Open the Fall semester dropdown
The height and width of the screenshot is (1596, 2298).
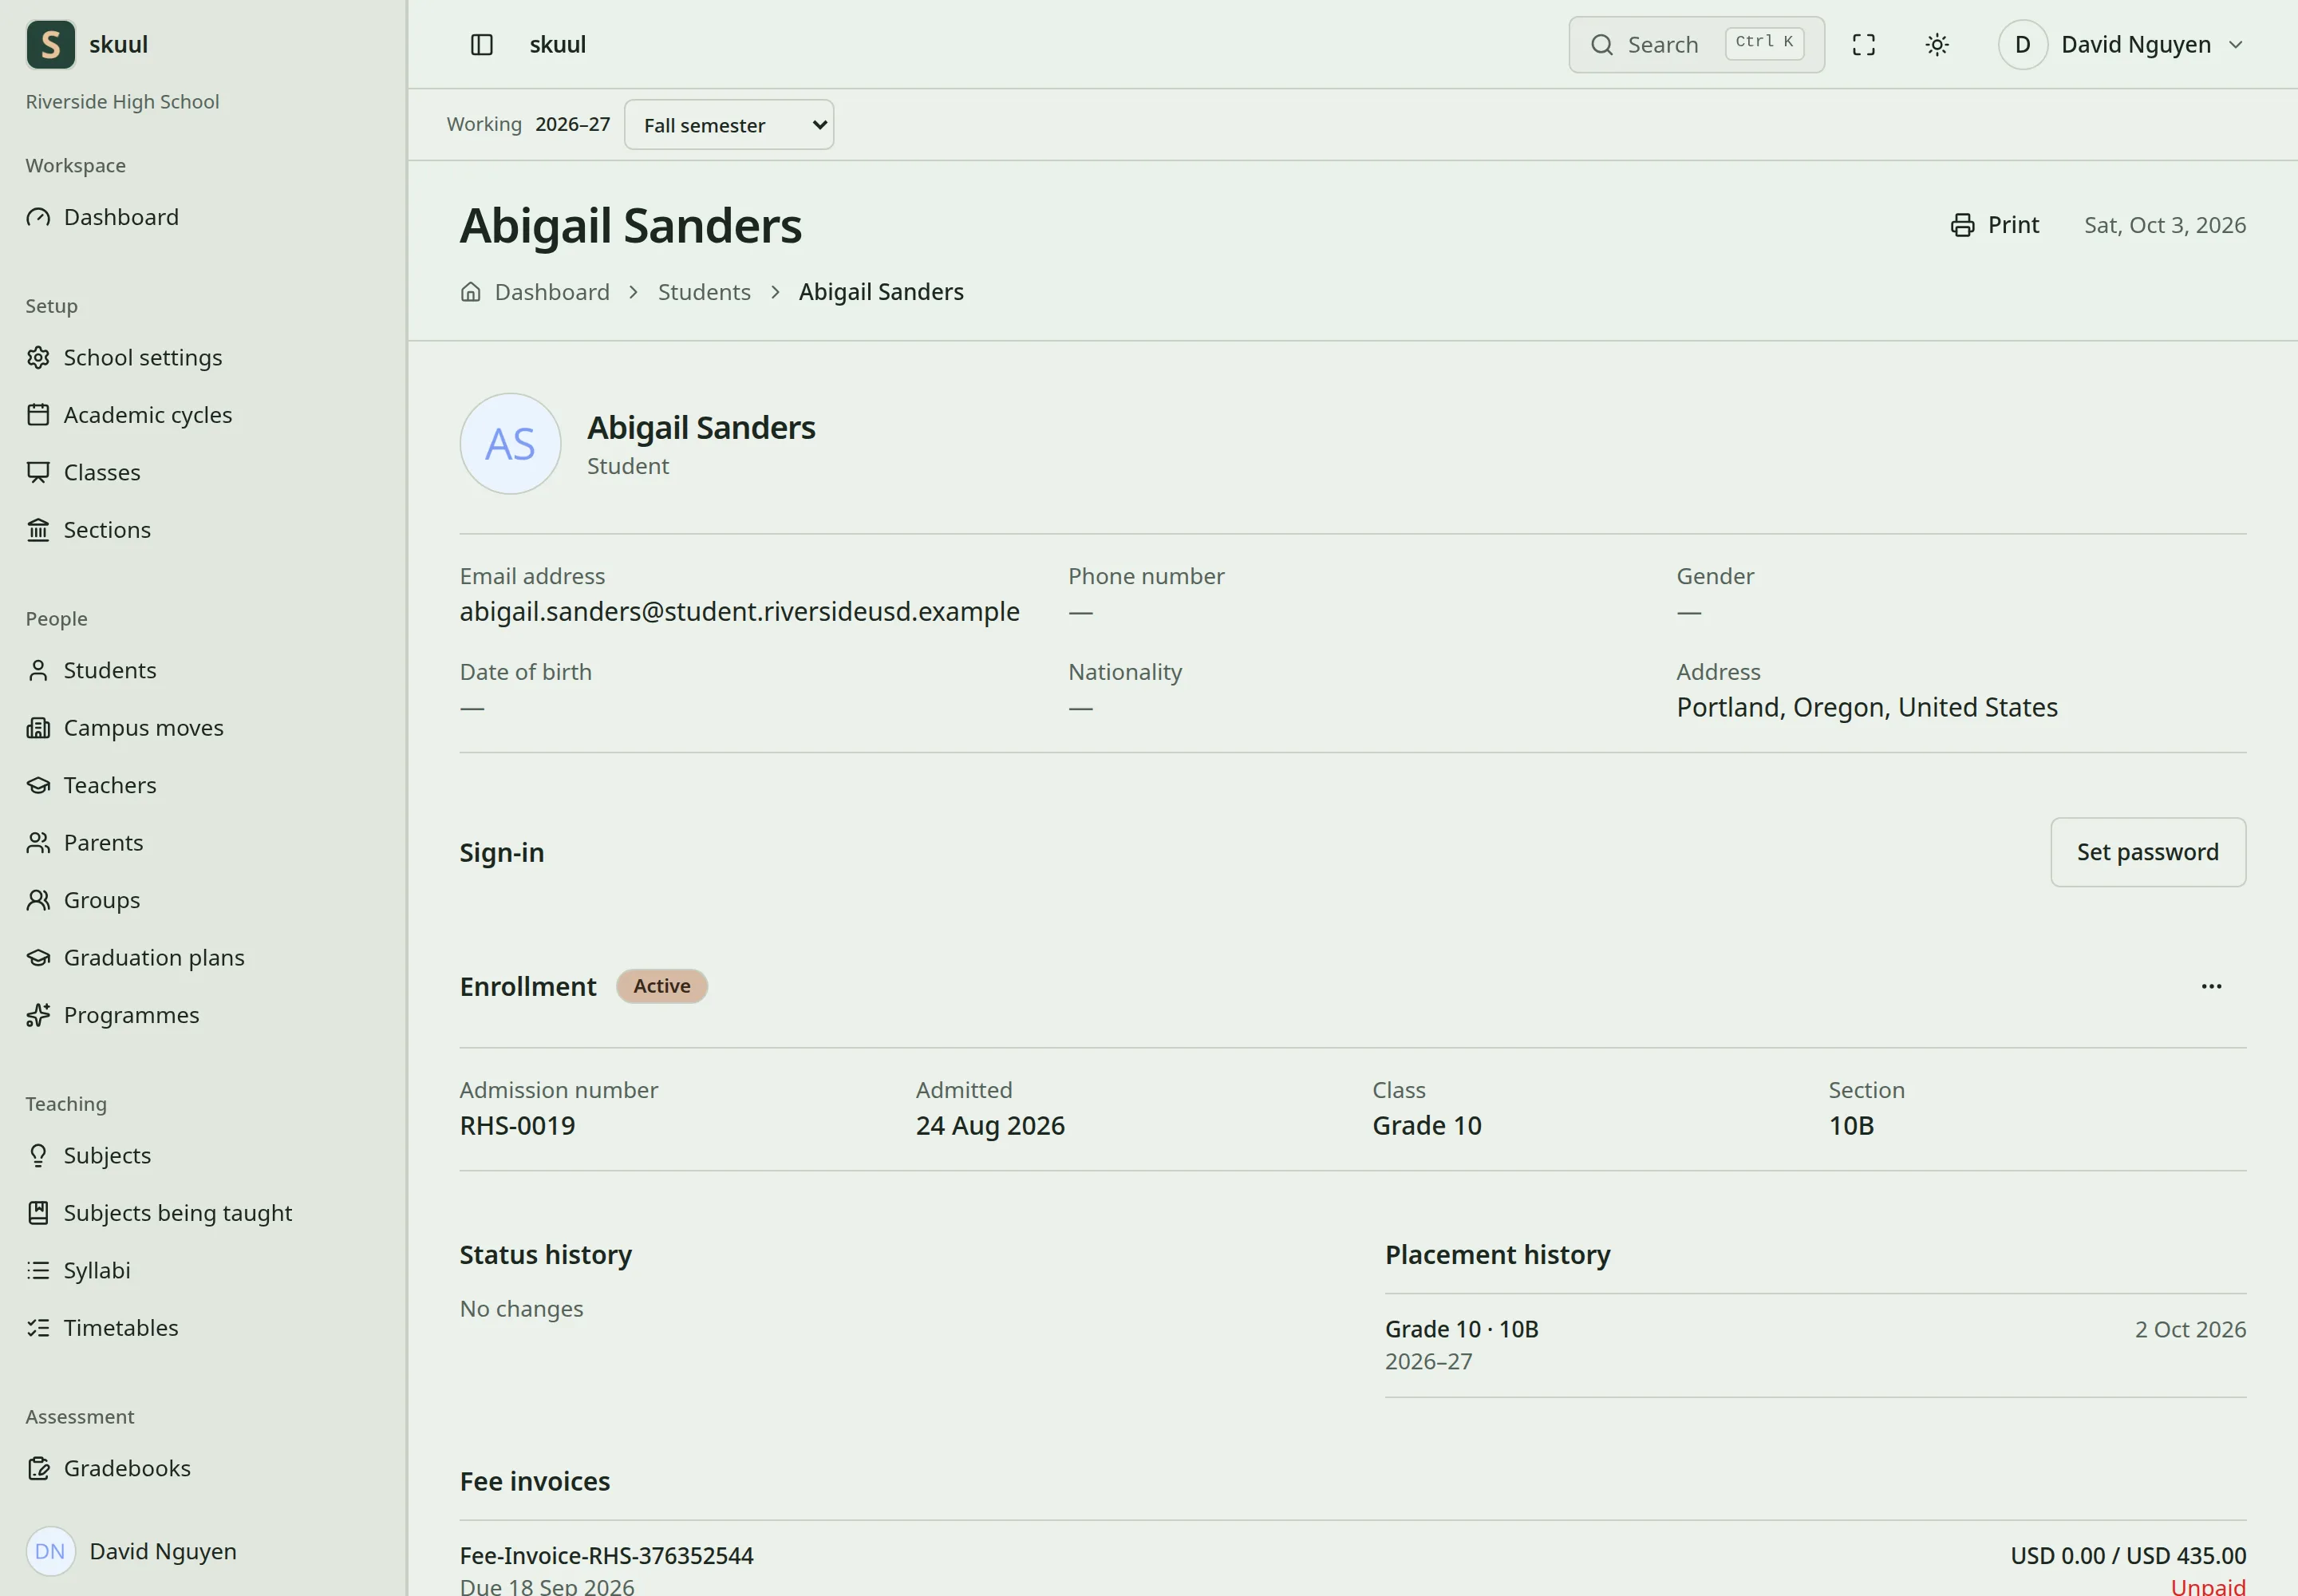[x=728, y=125]
